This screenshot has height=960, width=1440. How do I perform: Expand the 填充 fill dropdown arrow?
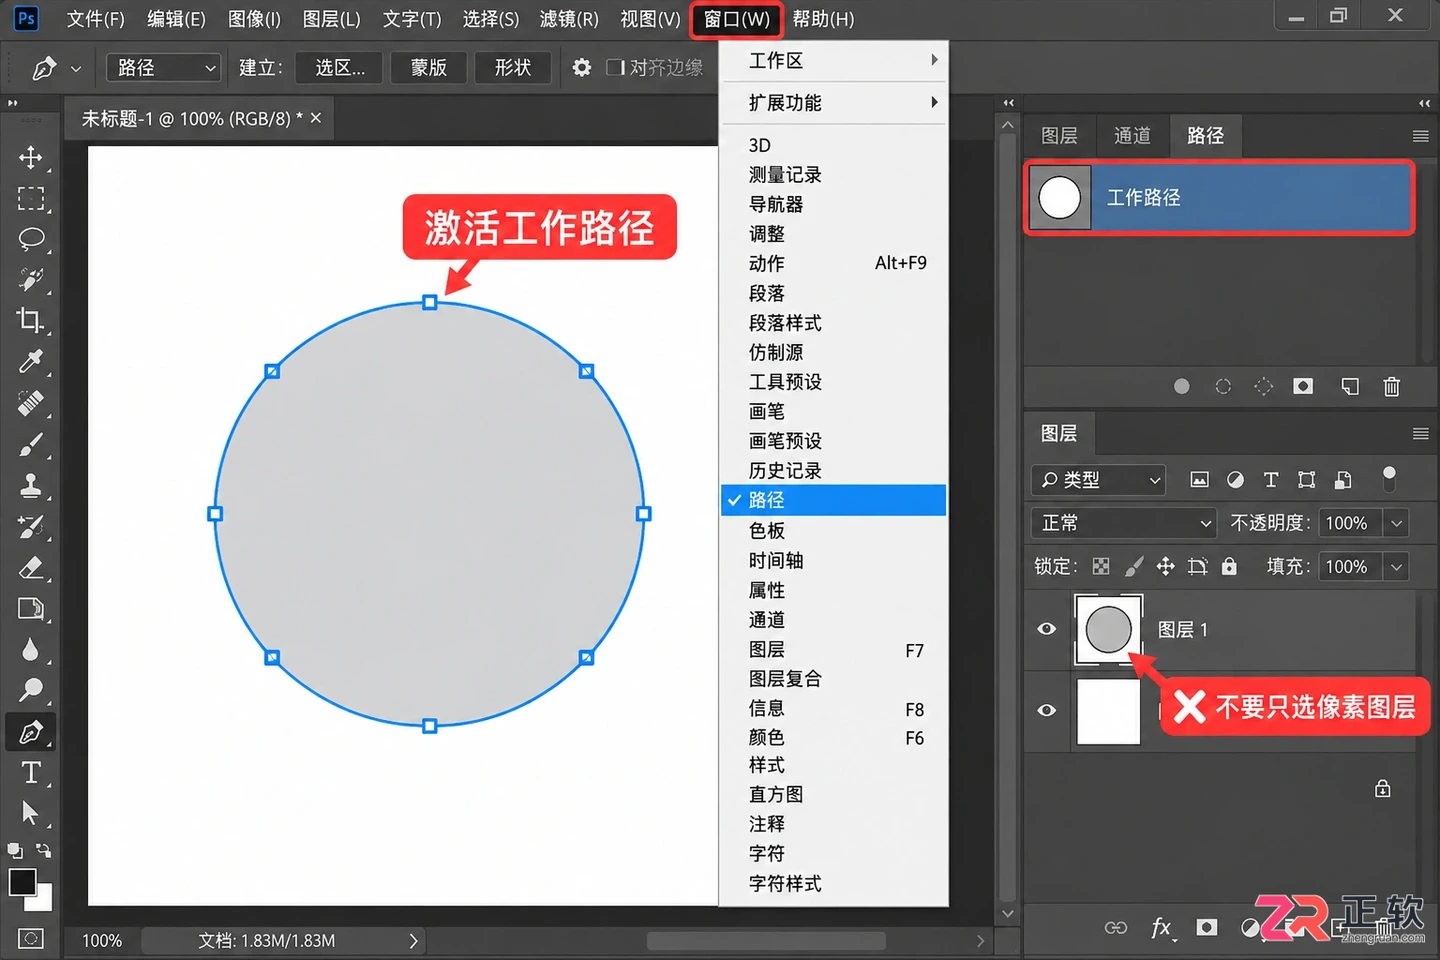click(1397, 567)
